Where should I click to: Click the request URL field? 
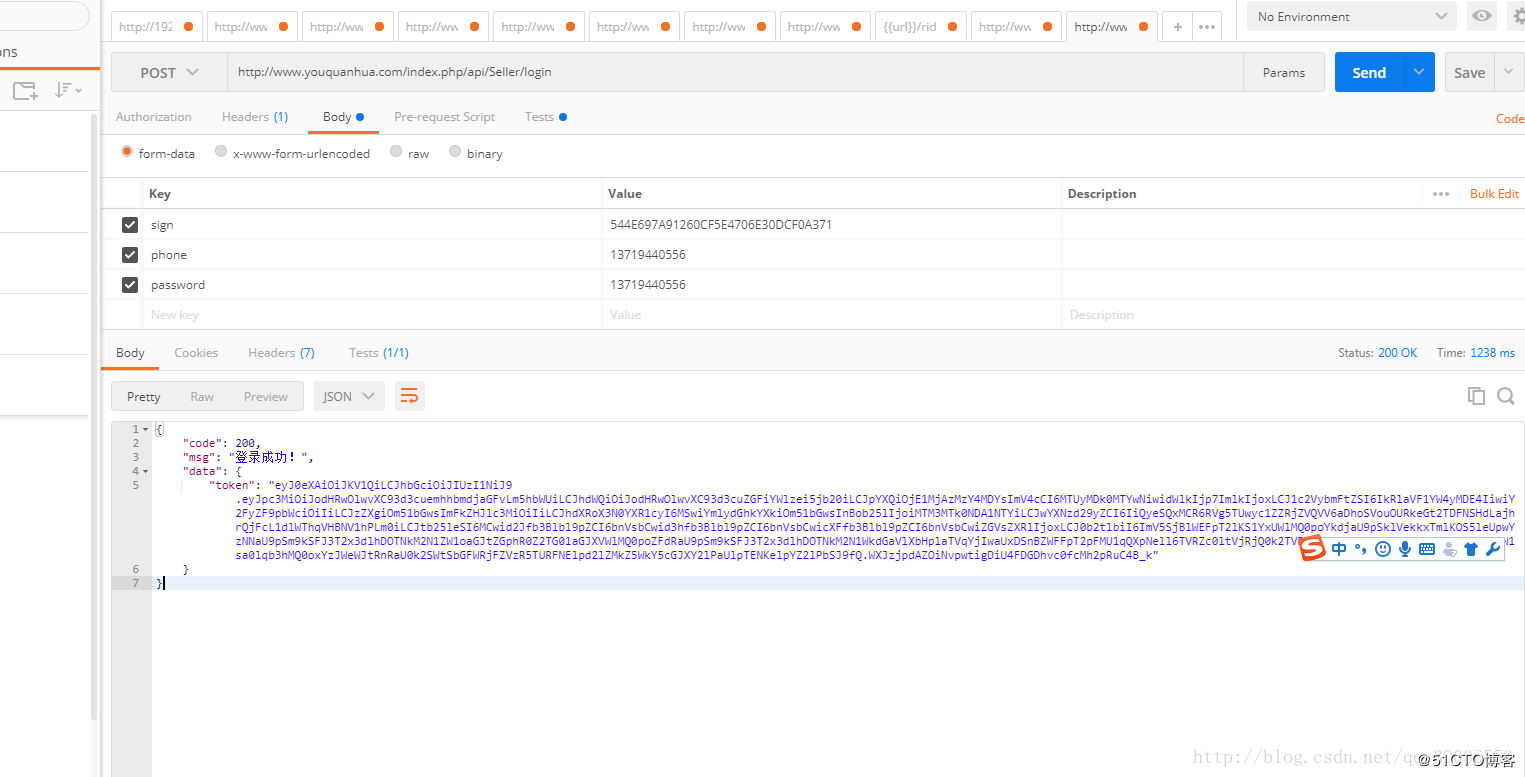tap(735, 72)
